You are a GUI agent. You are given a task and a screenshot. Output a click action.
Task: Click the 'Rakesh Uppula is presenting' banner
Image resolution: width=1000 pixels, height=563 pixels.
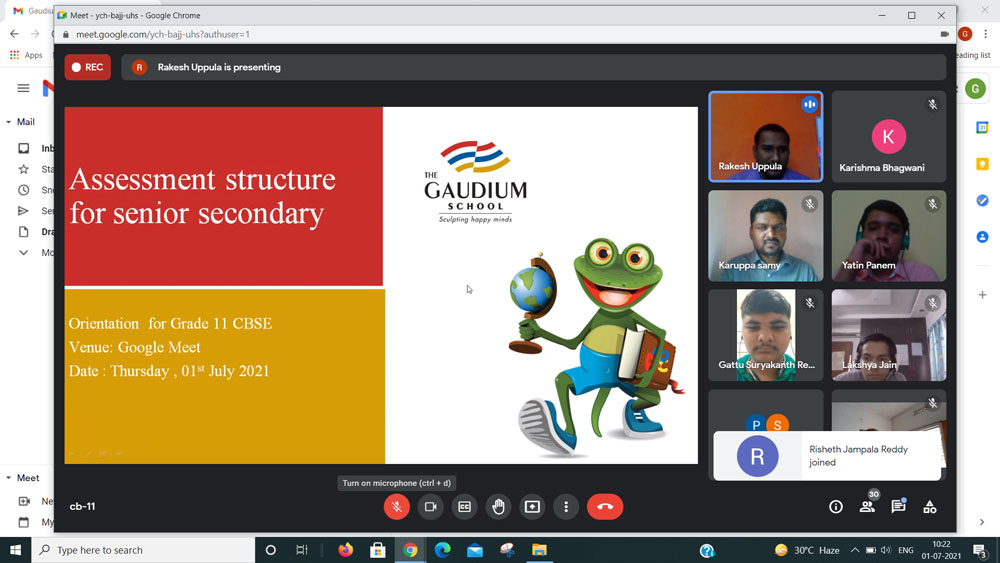pos(533,67)
